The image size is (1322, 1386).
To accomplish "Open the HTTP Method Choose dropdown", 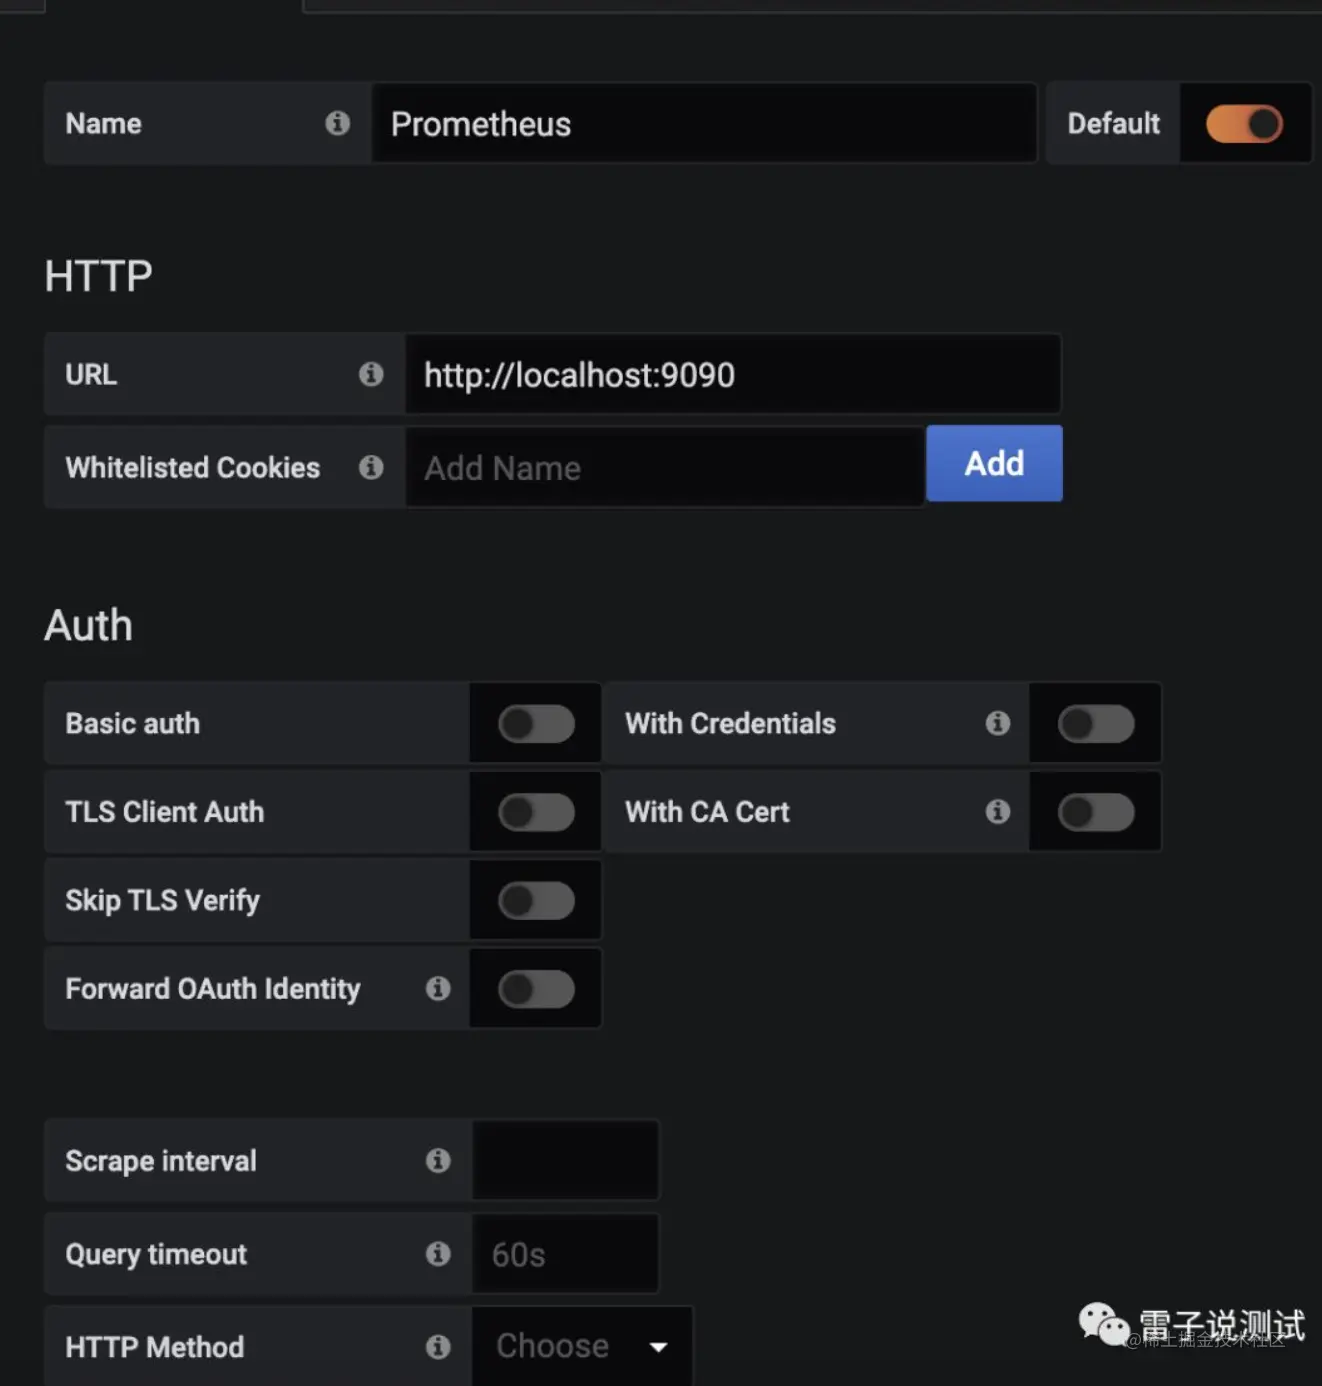I will coord(582,1346).
